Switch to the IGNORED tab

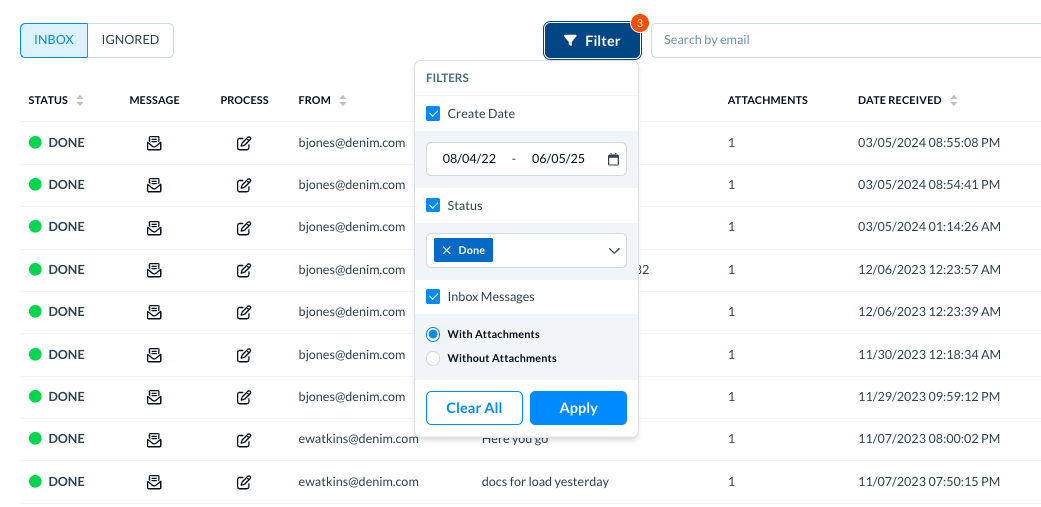[130, 40]
